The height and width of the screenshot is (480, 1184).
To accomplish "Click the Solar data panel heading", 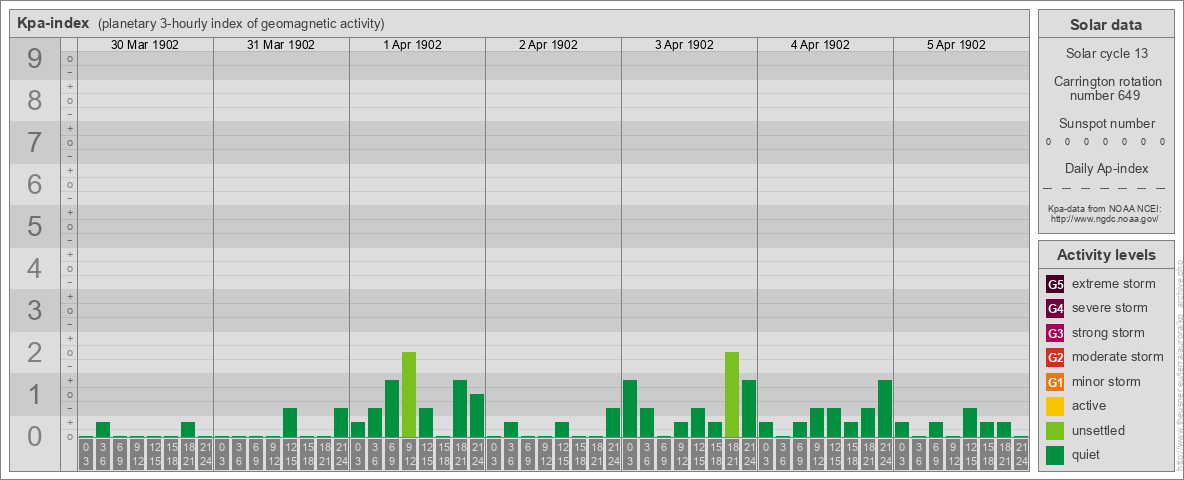I will [1106, 25].
